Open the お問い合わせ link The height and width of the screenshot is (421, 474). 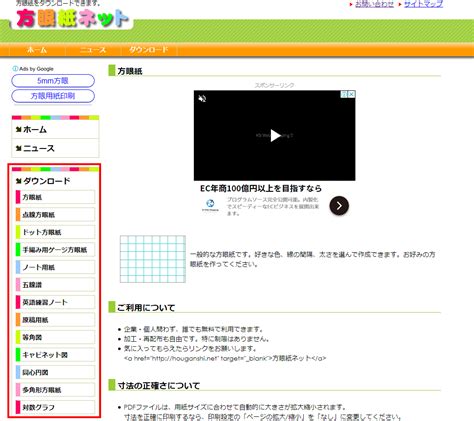374,4
